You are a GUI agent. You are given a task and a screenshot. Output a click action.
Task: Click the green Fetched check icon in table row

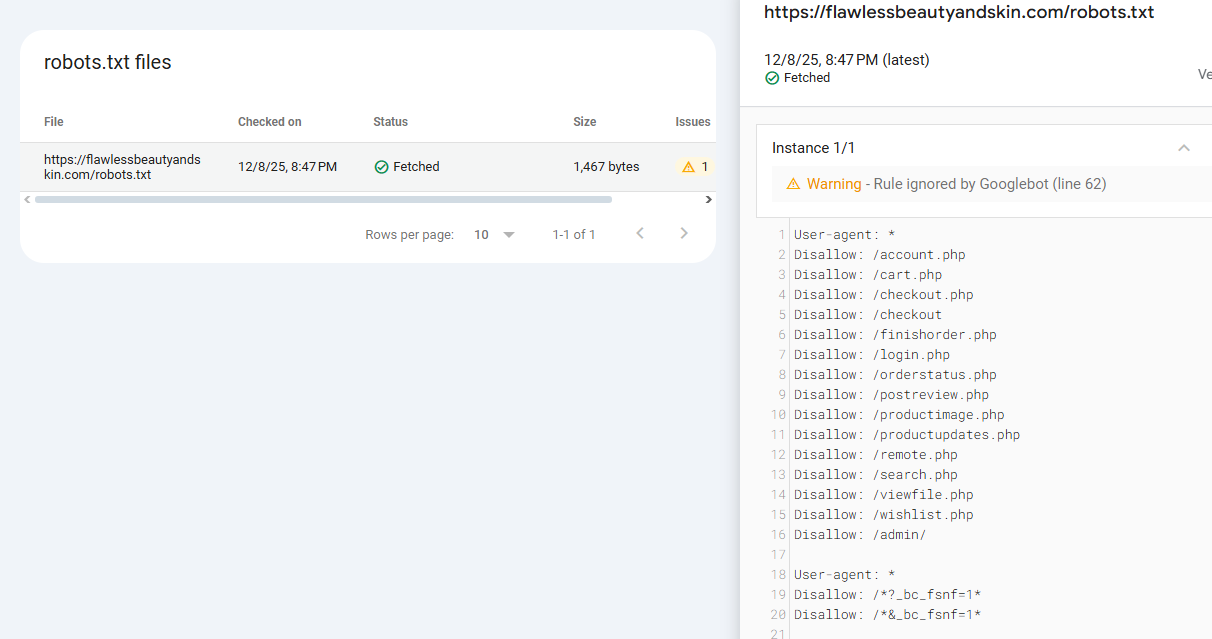(381, 167)
